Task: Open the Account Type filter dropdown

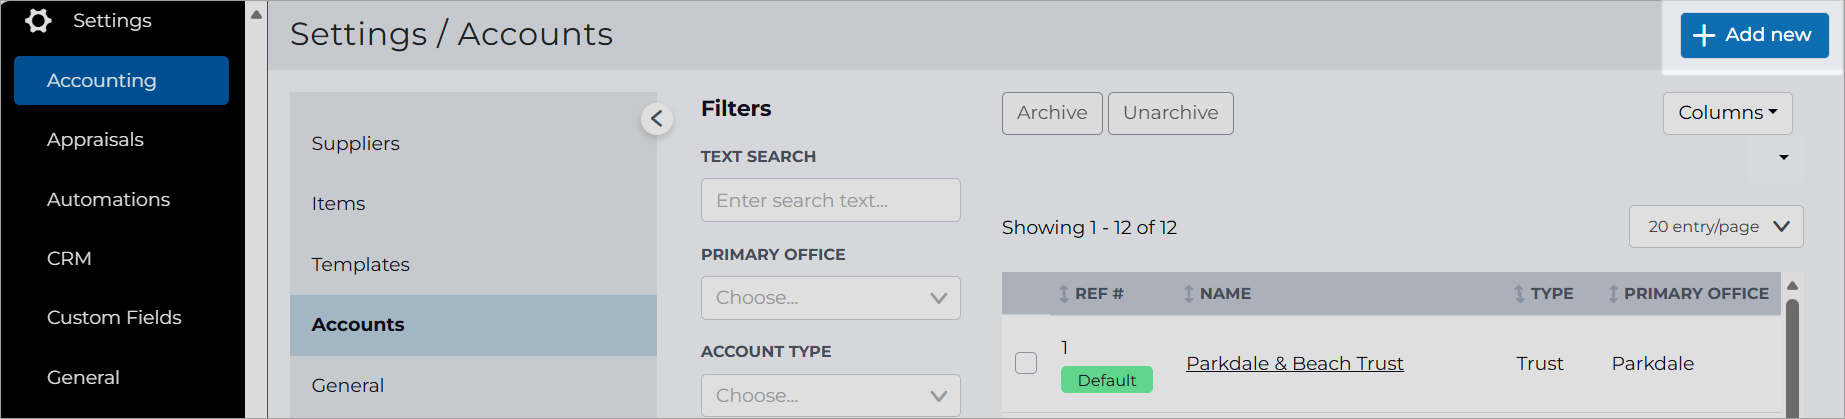Action: 830,396
